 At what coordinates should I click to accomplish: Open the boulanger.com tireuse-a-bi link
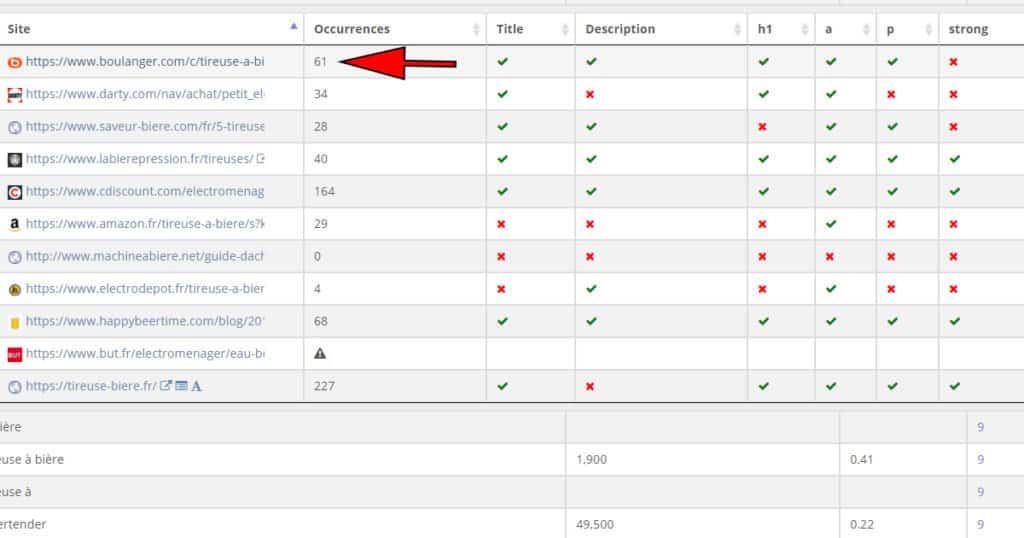point(145,61)
